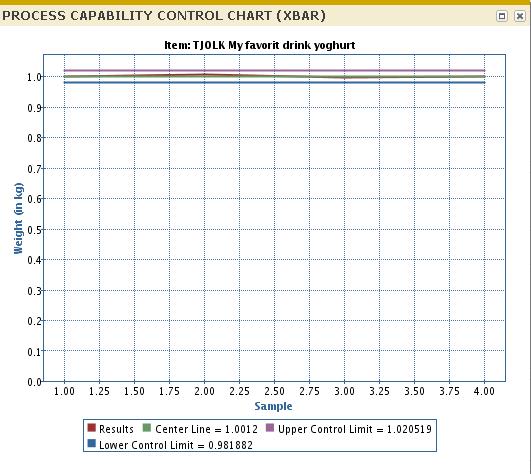Maximize the Process Capability Control Chart panel
Screen dimensions: 531x474
coord(502,16)
